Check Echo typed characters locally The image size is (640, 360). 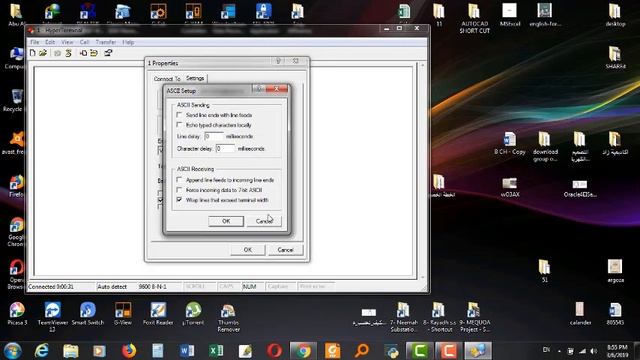pos(179,125)
